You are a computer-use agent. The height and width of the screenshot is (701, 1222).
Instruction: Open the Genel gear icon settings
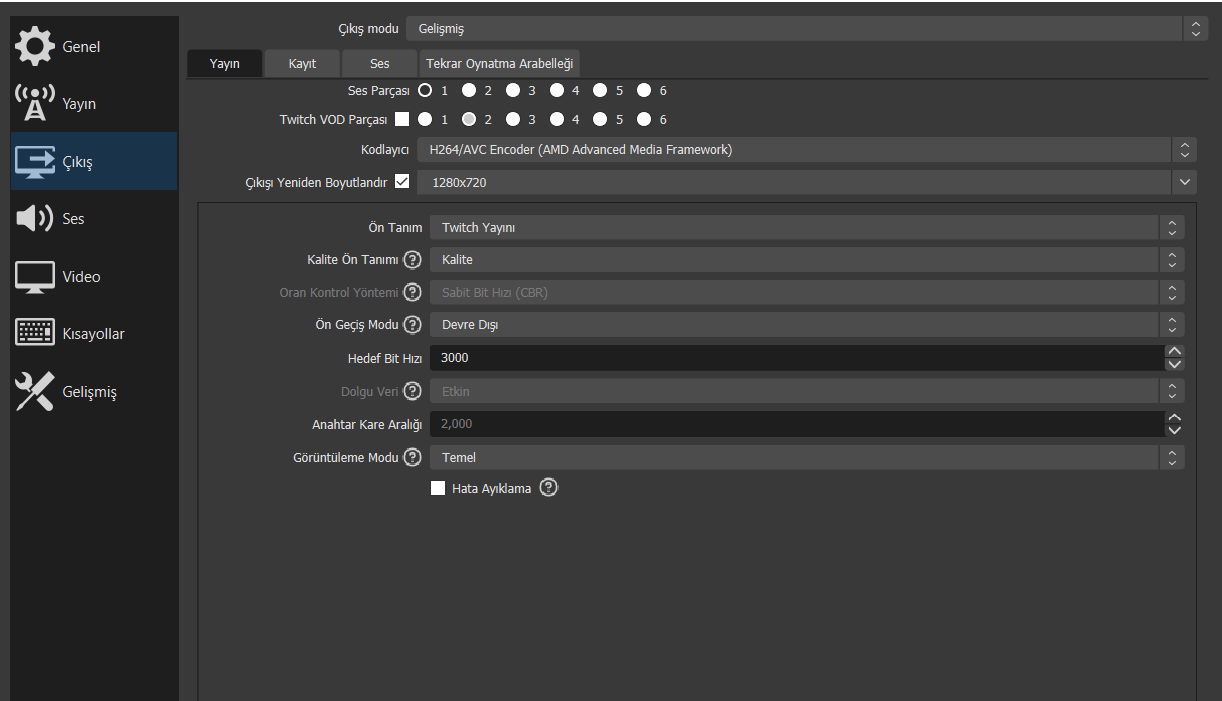[35, 46]
